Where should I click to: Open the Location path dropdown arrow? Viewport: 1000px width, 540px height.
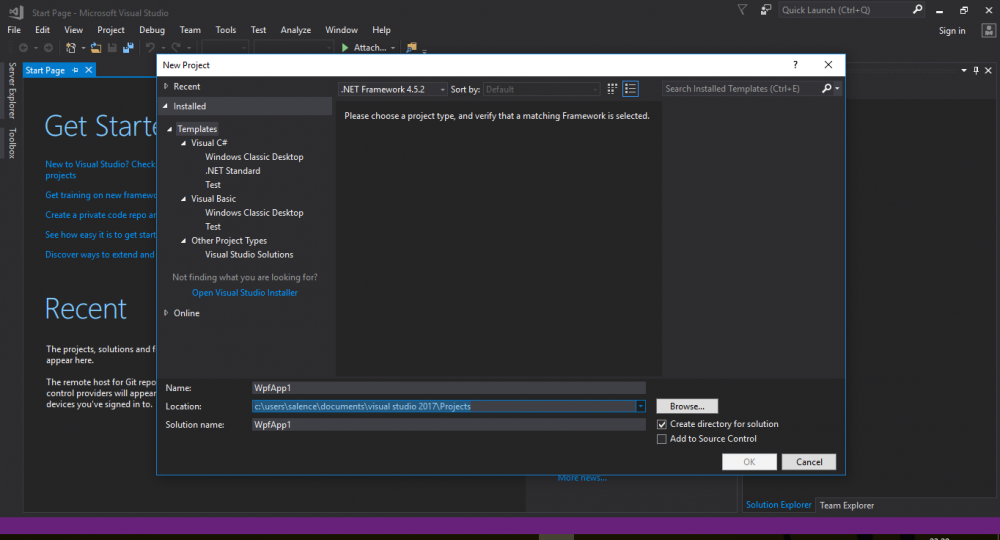(x=640, y=406)
